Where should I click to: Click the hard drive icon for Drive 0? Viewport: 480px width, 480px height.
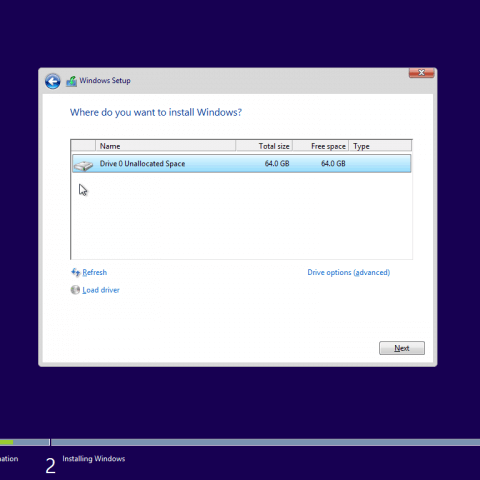pyautogui.click(x=84, y=165)
